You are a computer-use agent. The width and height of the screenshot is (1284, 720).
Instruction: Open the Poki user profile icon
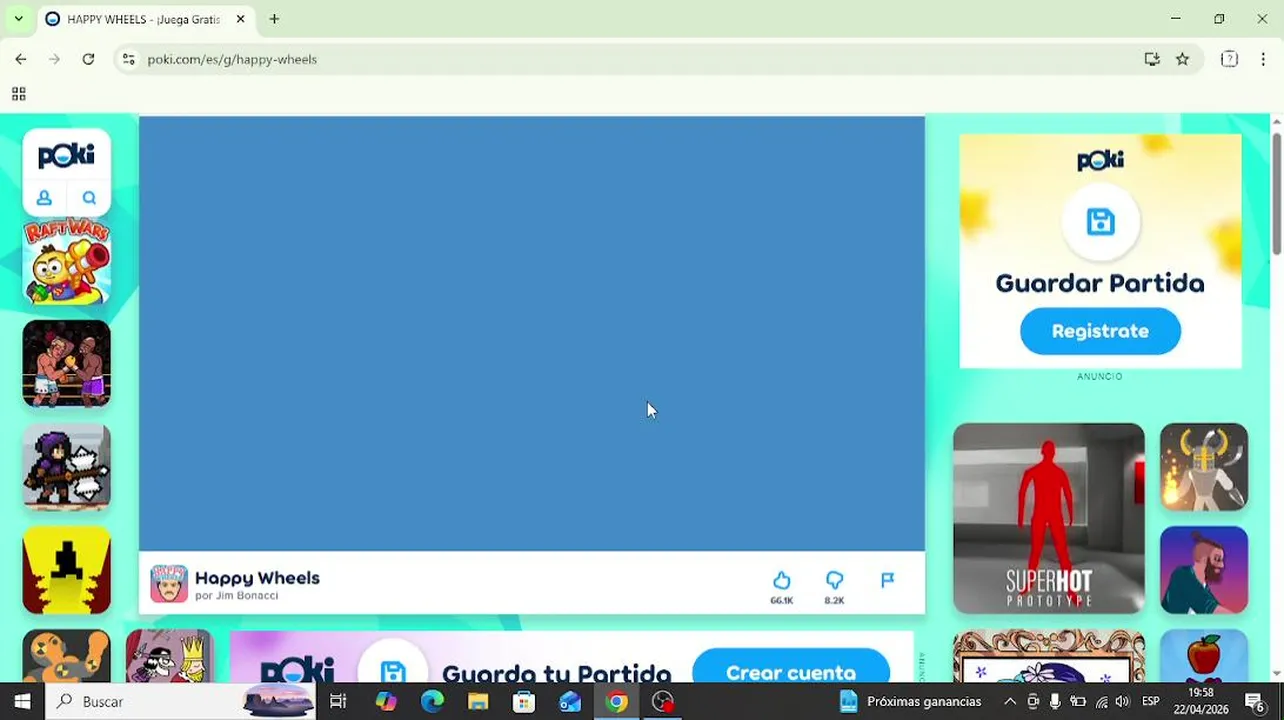coord(44,198)
